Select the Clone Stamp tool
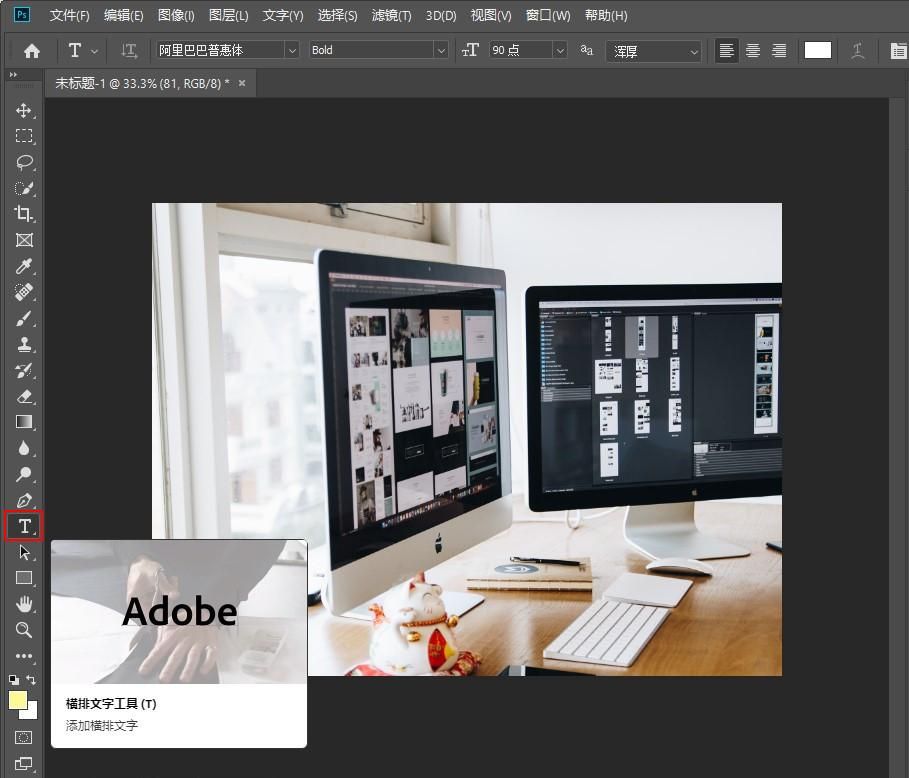 pos(24,344)
